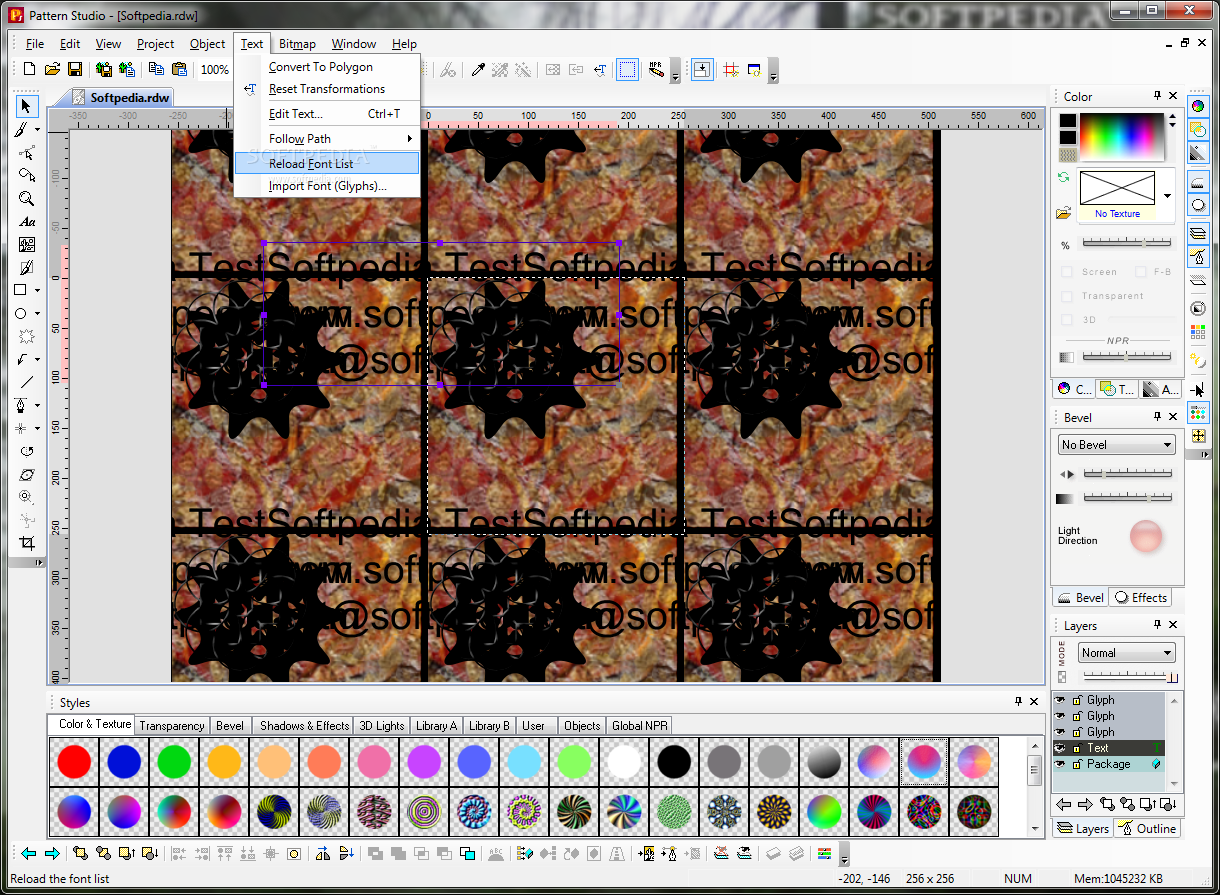Click Reload Font List menu item
1220x895 pixels.
pyautogui.click(x=327, y=163)
